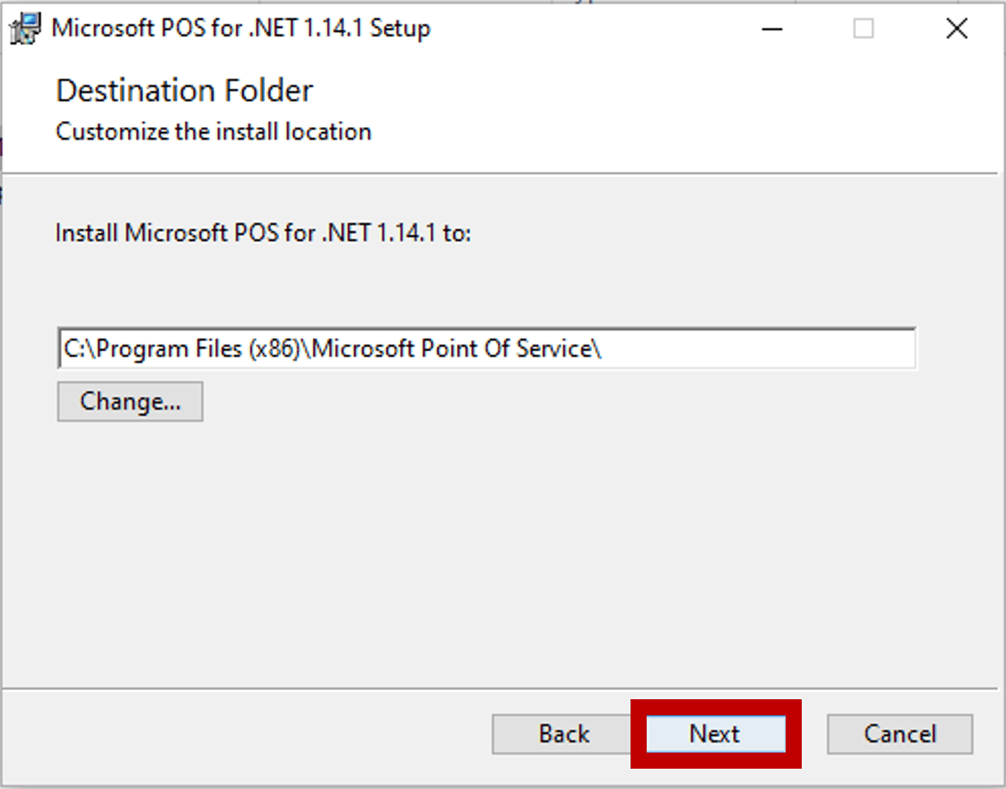
Task: Click inside the install location path field
Action: [750, 349]
